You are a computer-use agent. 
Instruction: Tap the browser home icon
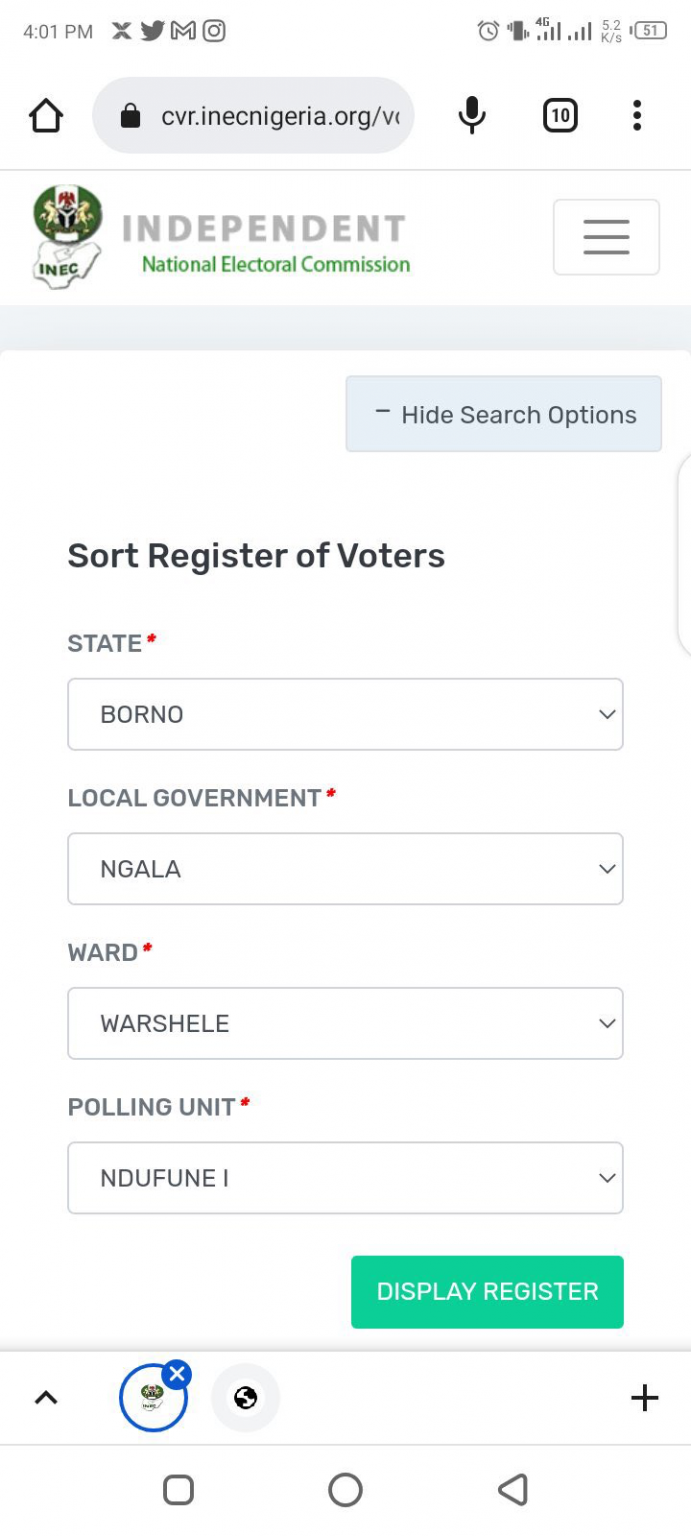point(46,116)
